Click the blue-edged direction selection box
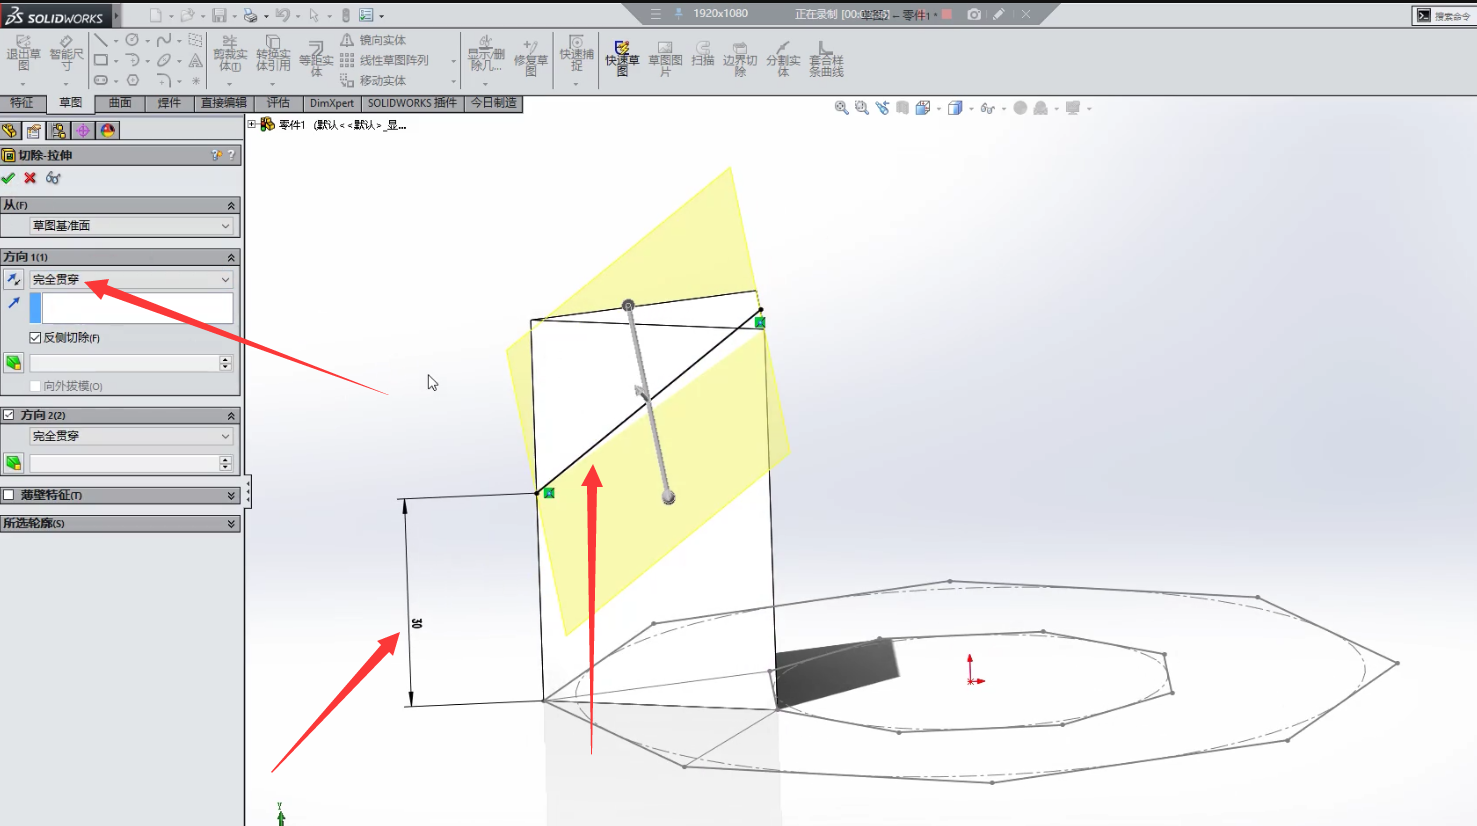Screen dimensions: 1477x826 click(137, 308)
